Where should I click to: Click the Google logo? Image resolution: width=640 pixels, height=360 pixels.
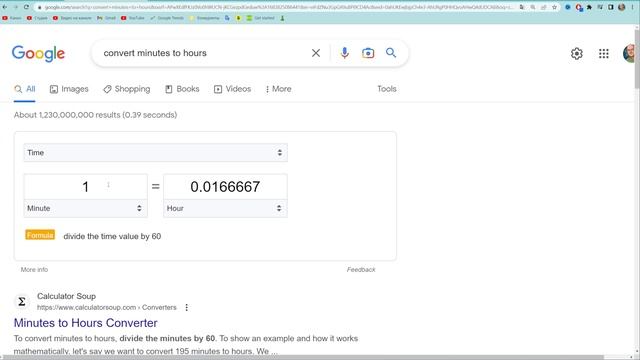pyautogui.click(x=38, y=53)
